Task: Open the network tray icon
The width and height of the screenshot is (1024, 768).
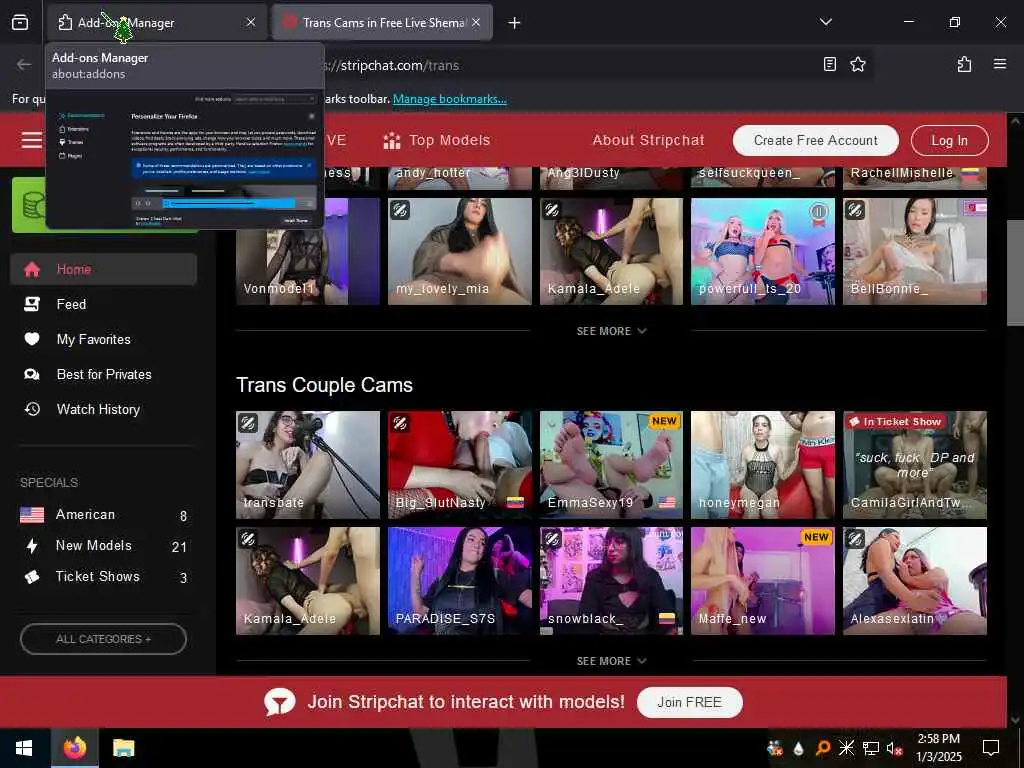Action: coord(871,748)
